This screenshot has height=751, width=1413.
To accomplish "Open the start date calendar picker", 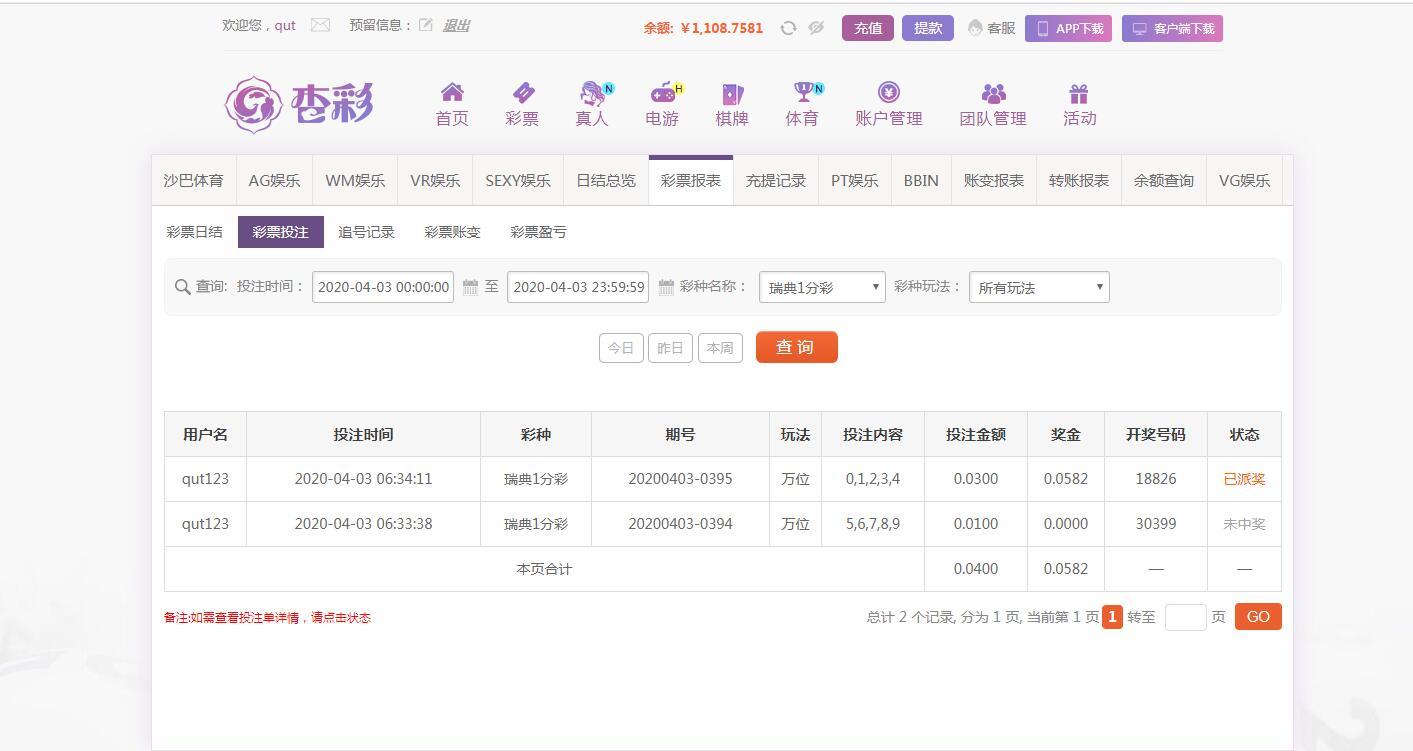I will (470, 287).
